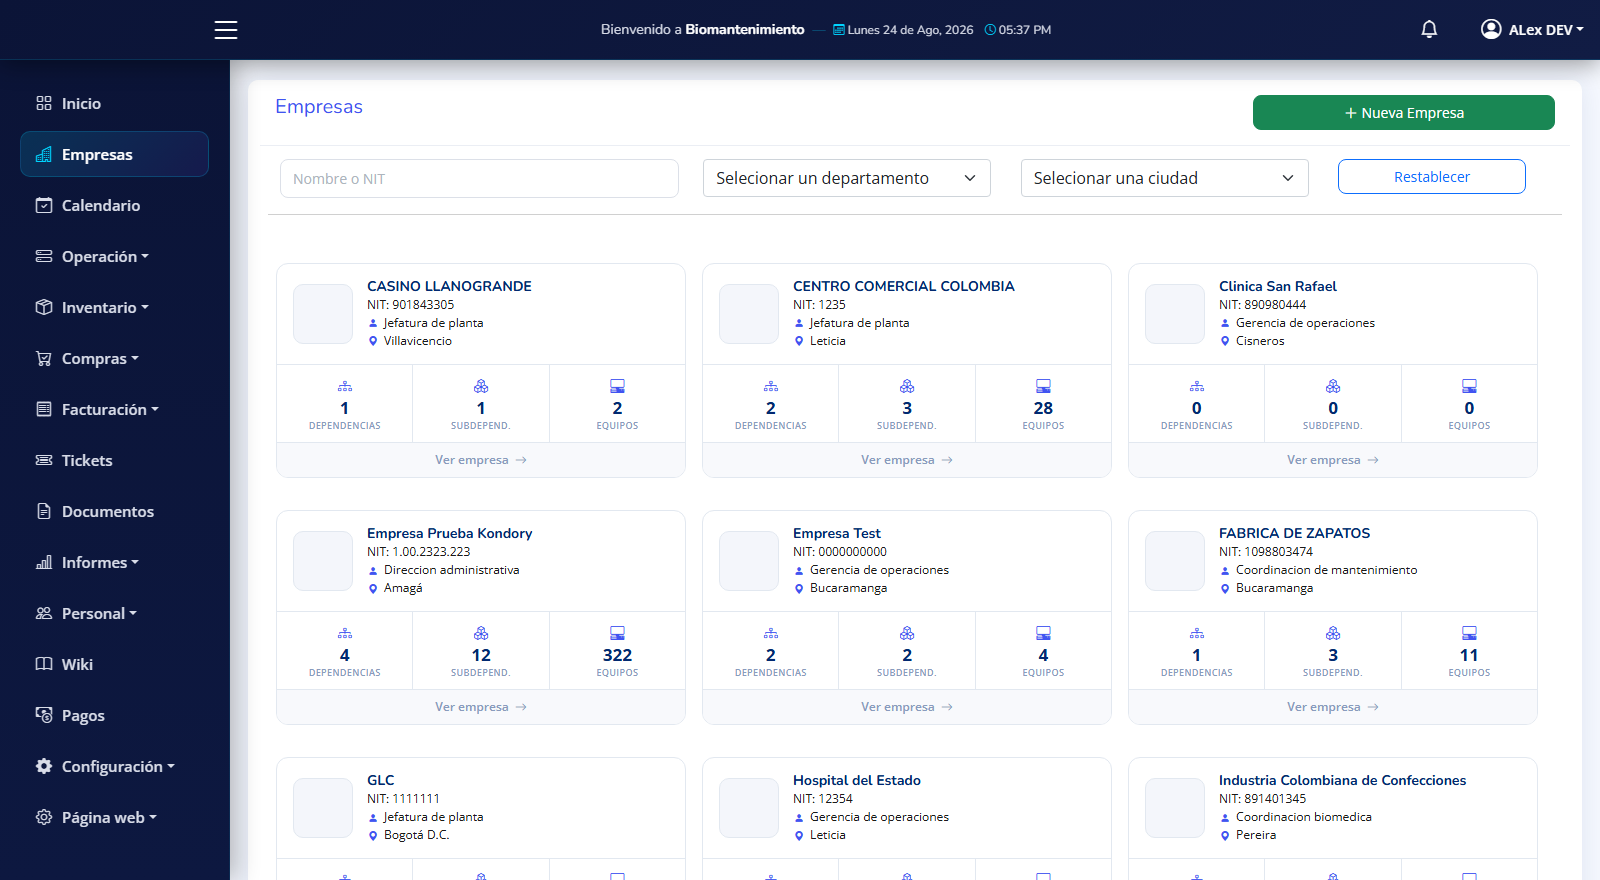Image resolution: width=1600 pixels, height=880 pixels.
Task: Click Ver empresa on CASINO LLANOGRANDE card
Action: 481,460
